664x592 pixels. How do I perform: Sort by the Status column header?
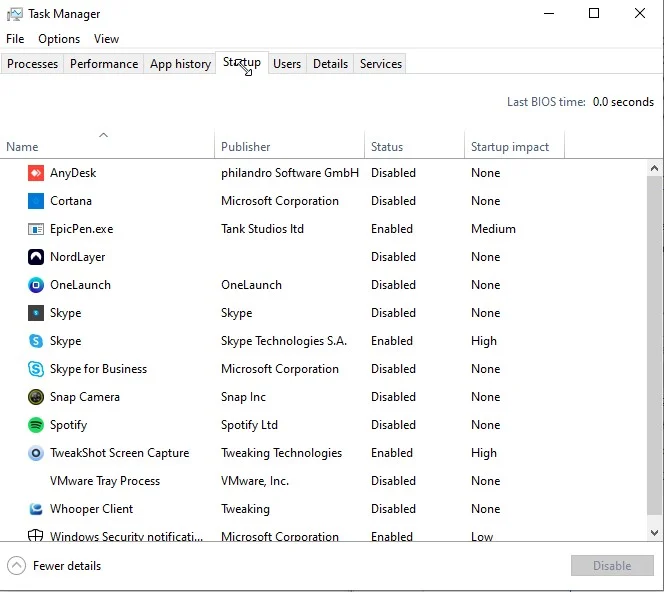(x=415, y=147)
